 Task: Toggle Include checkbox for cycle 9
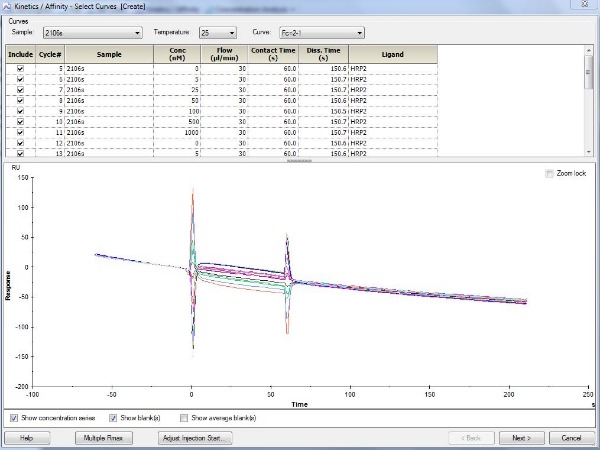(20, 111)
